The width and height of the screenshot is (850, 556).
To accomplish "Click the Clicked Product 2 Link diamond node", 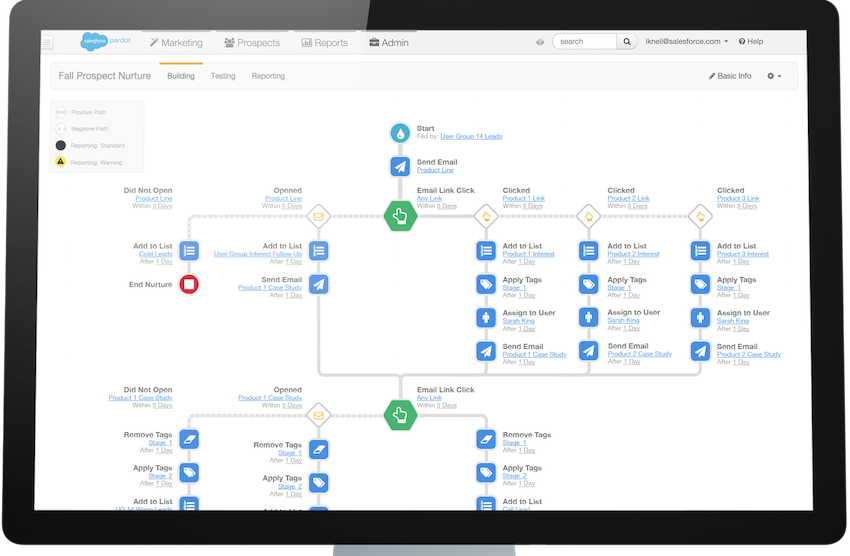I will click(x=588, y=216).
